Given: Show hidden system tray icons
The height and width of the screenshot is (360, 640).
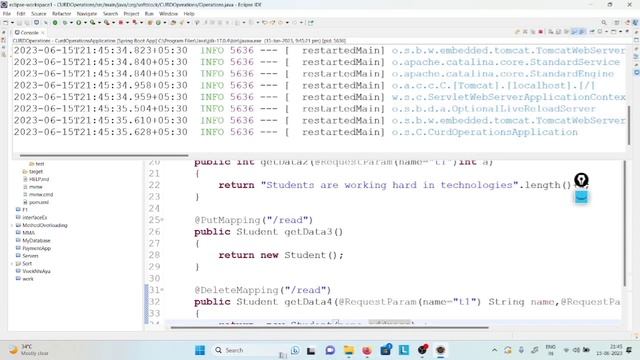Looking at the screenshot, I should (x=494, y=350).
